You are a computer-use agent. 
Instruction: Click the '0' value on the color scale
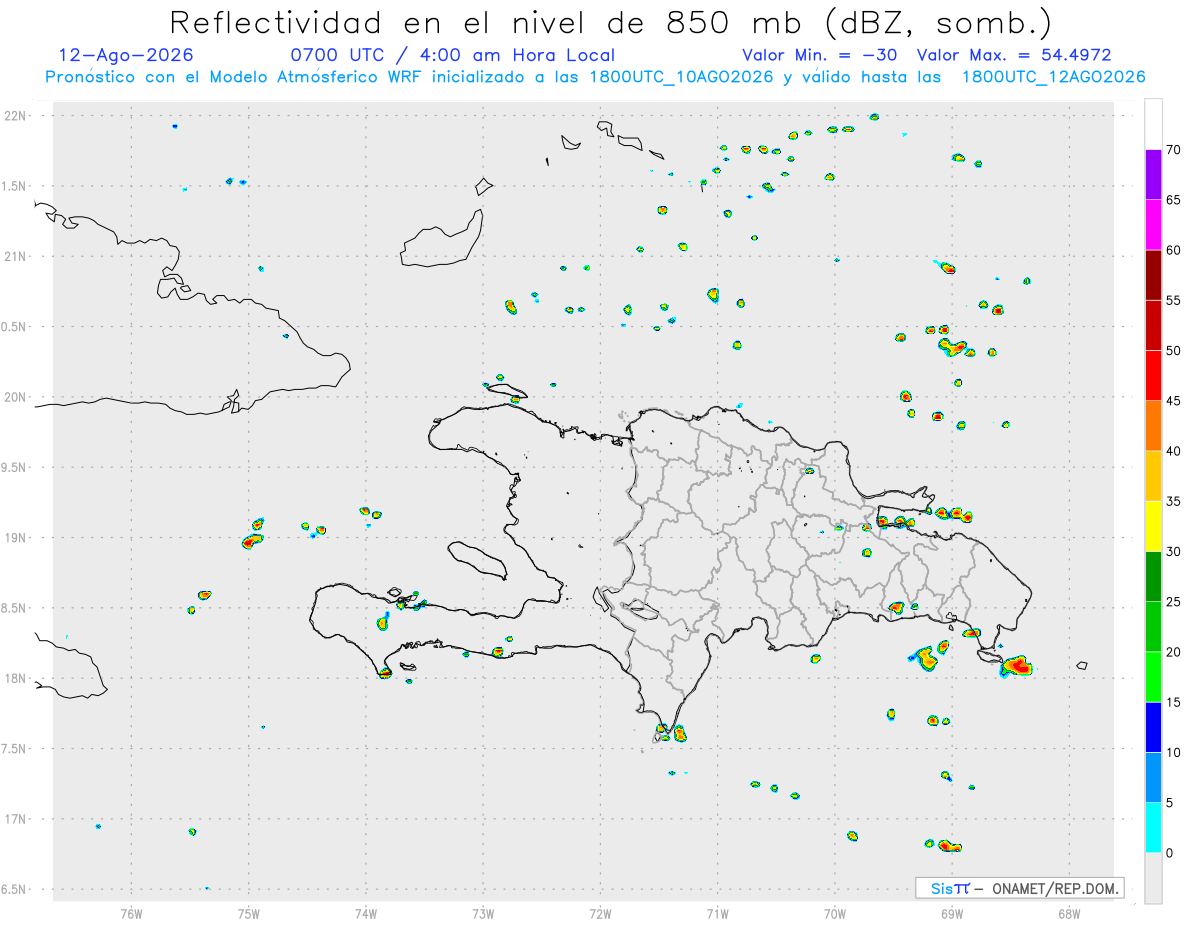point(1169,853)
